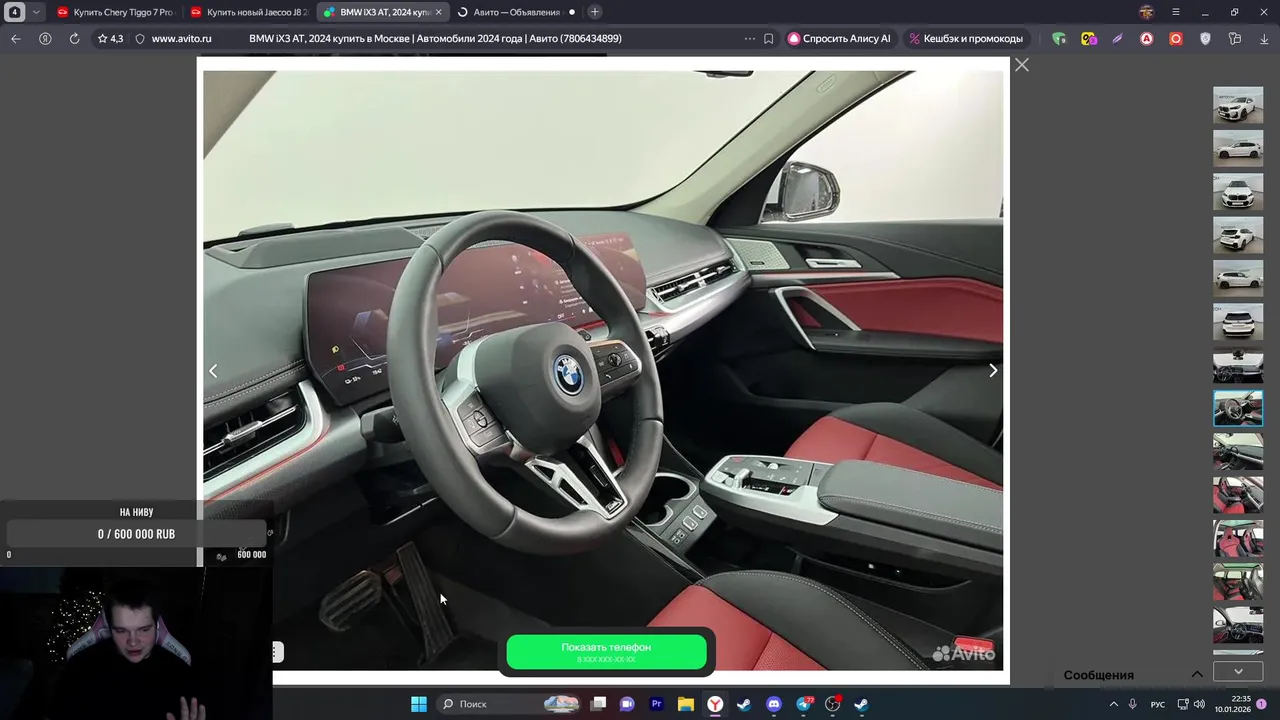Select the first thumbnail of white BMW front
Screen dimensions: 1280x720
[x=1238, y=105]
